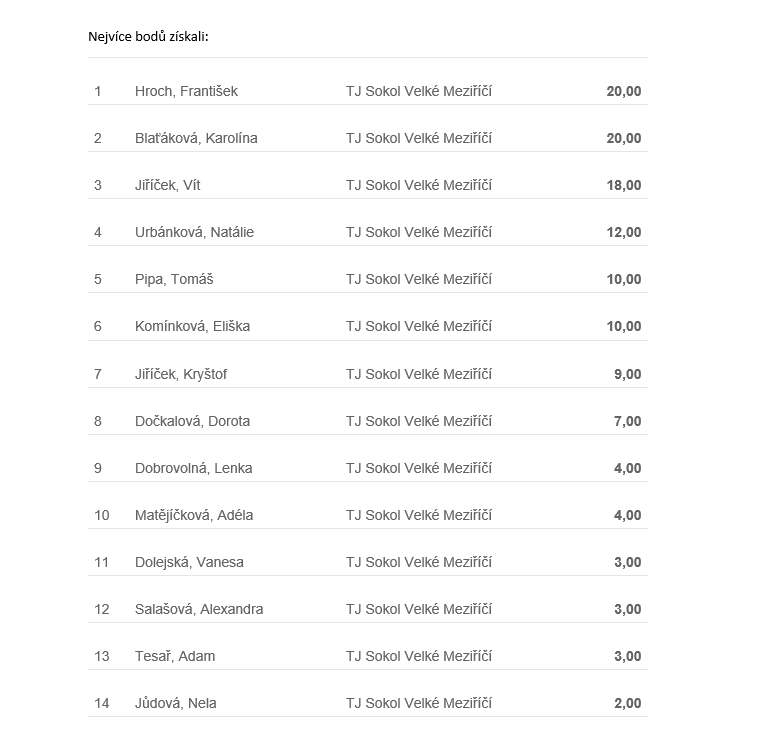
Task: Click Tesař, Adam name
Action: (175, 656)
